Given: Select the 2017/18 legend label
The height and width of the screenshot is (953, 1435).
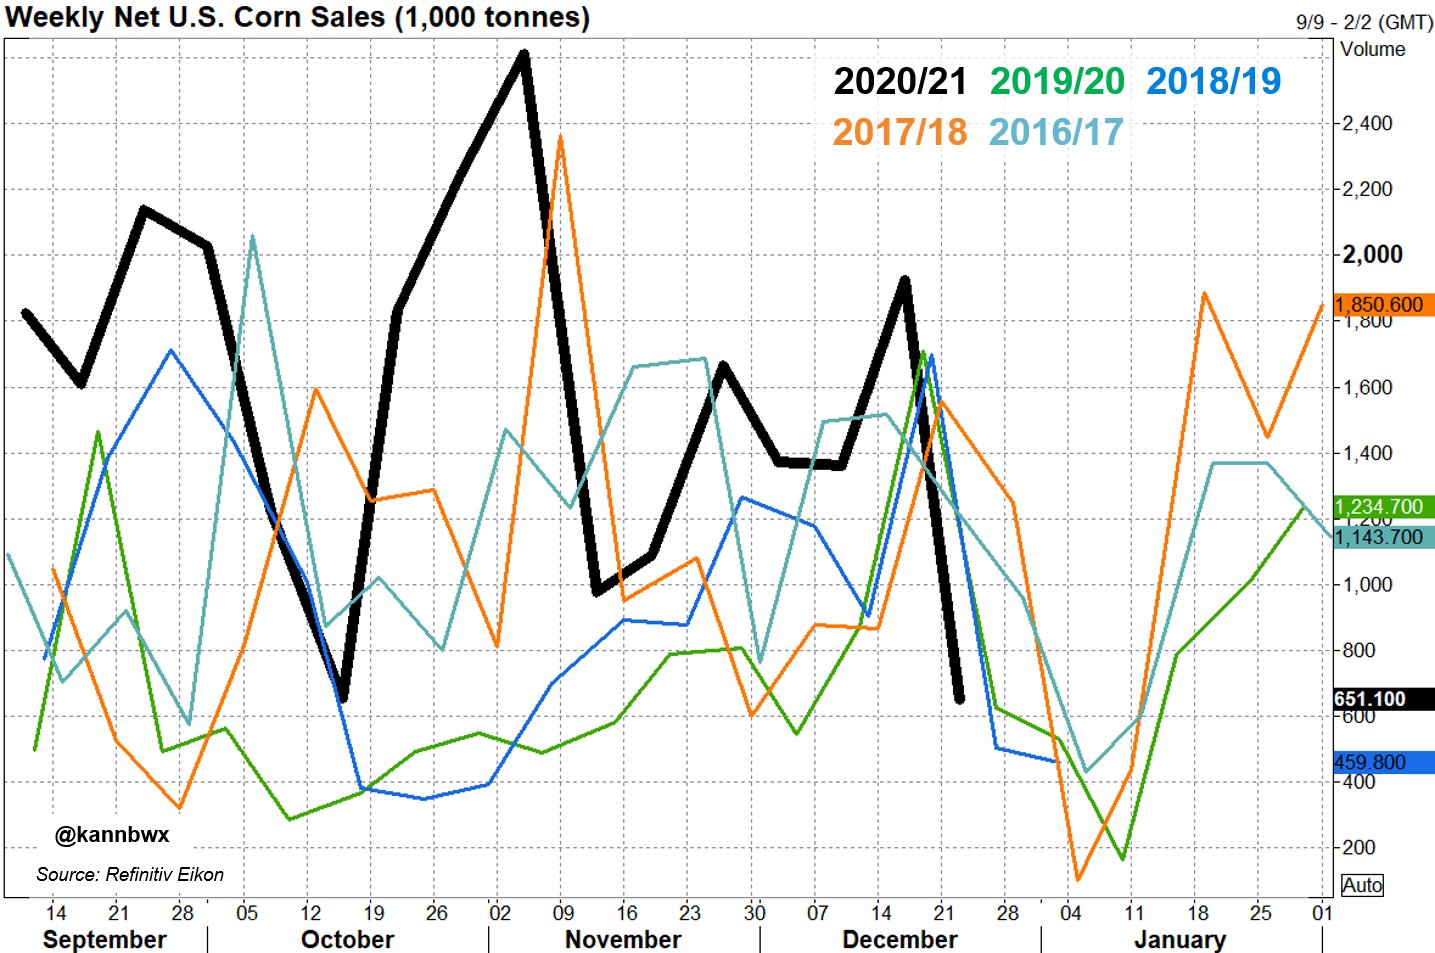Looking at the screenshot, I should tap(900, 132).
